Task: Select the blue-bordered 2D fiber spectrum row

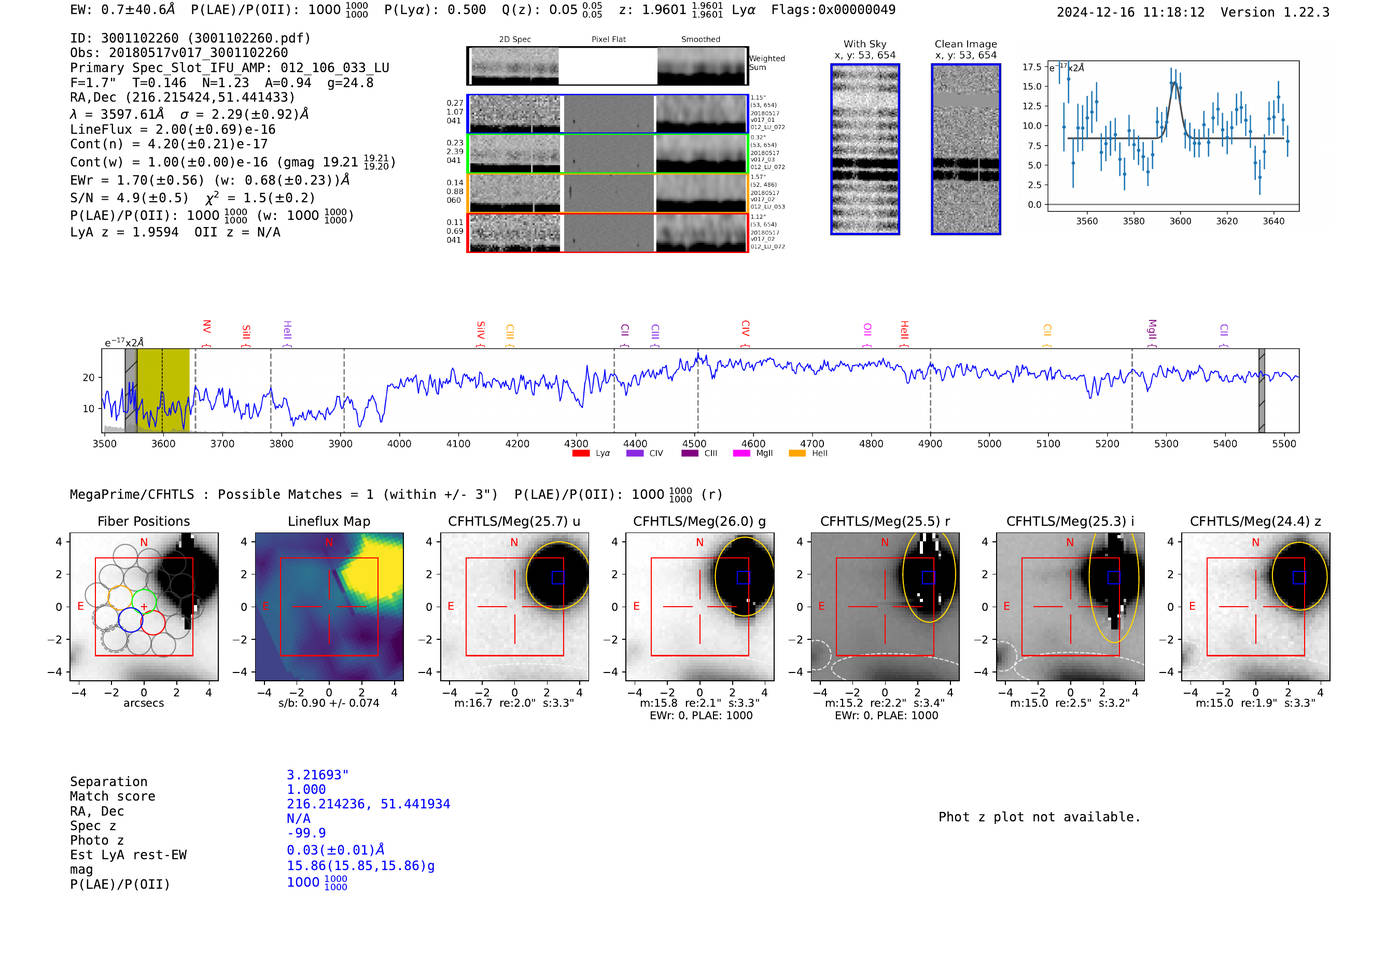Action: point(608,114)
